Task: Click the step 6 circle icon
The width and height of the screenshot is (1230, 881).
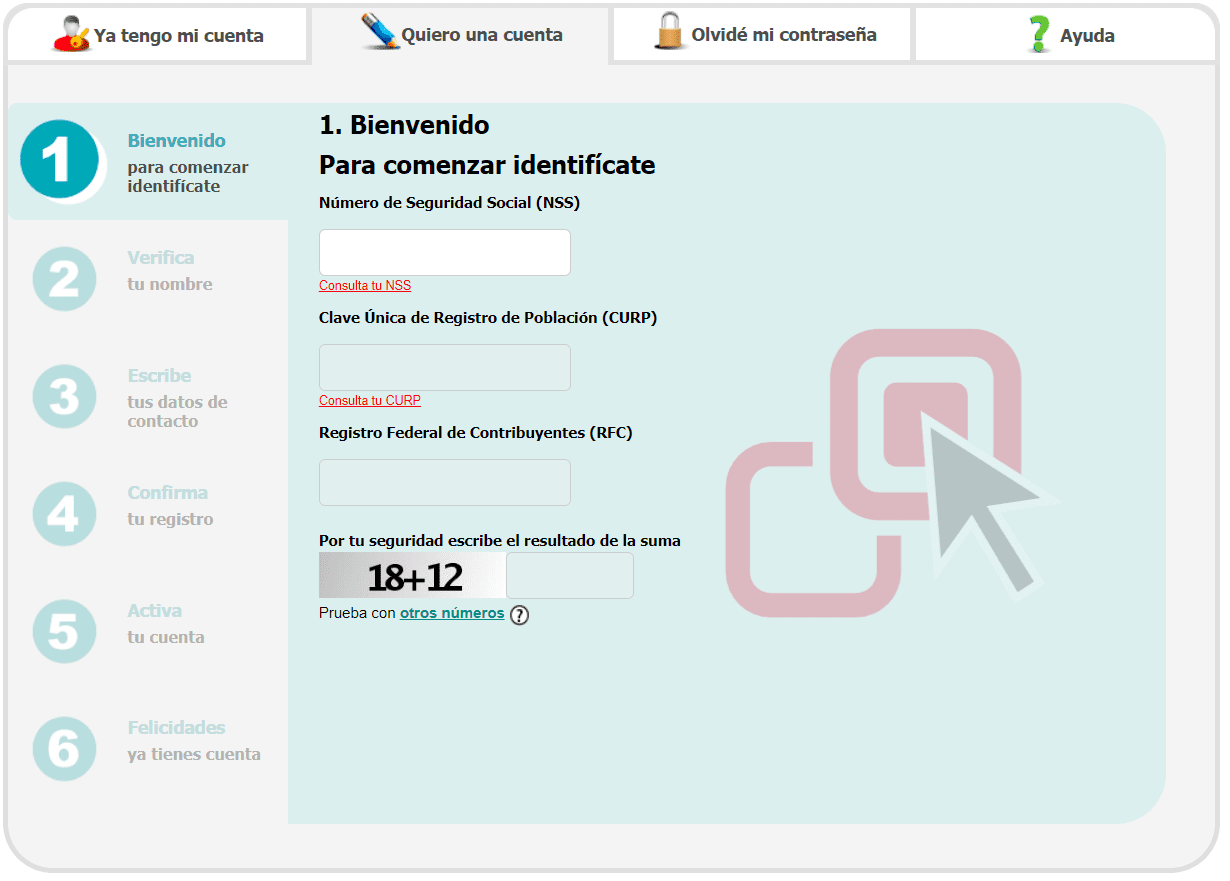Action: click(64, 749)
